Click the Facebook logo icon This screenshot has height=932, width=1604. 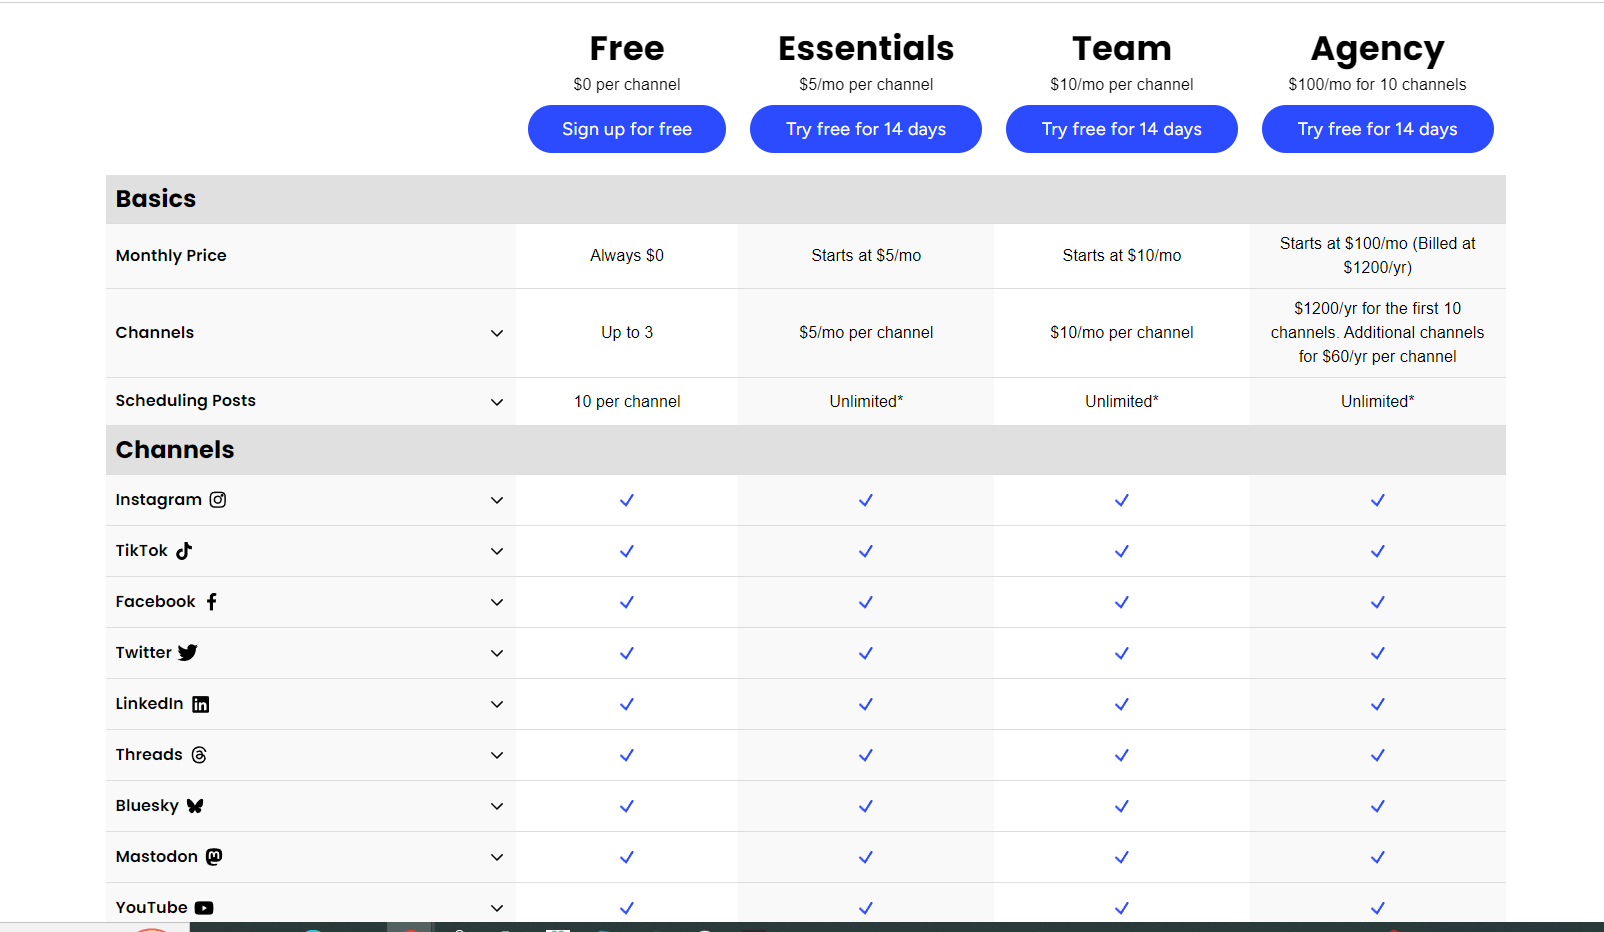212,602
